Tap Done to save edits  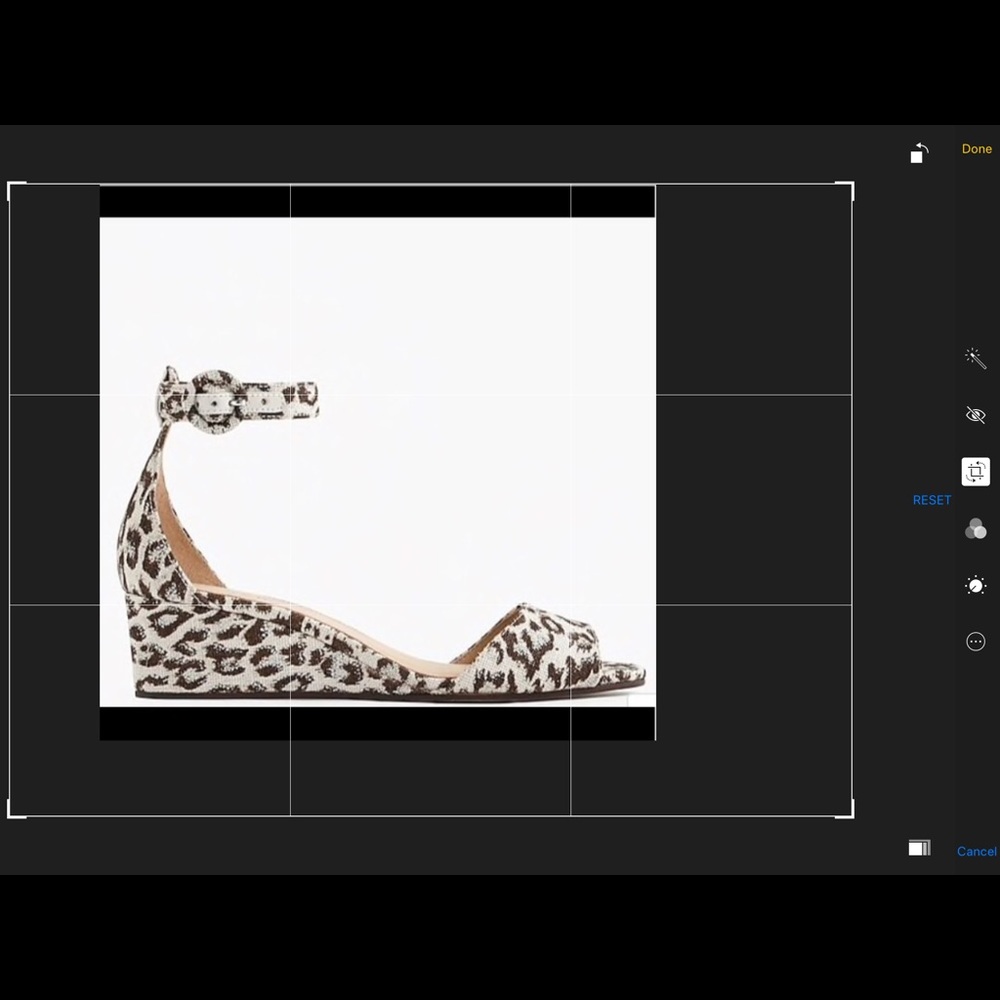coord(976,148)
